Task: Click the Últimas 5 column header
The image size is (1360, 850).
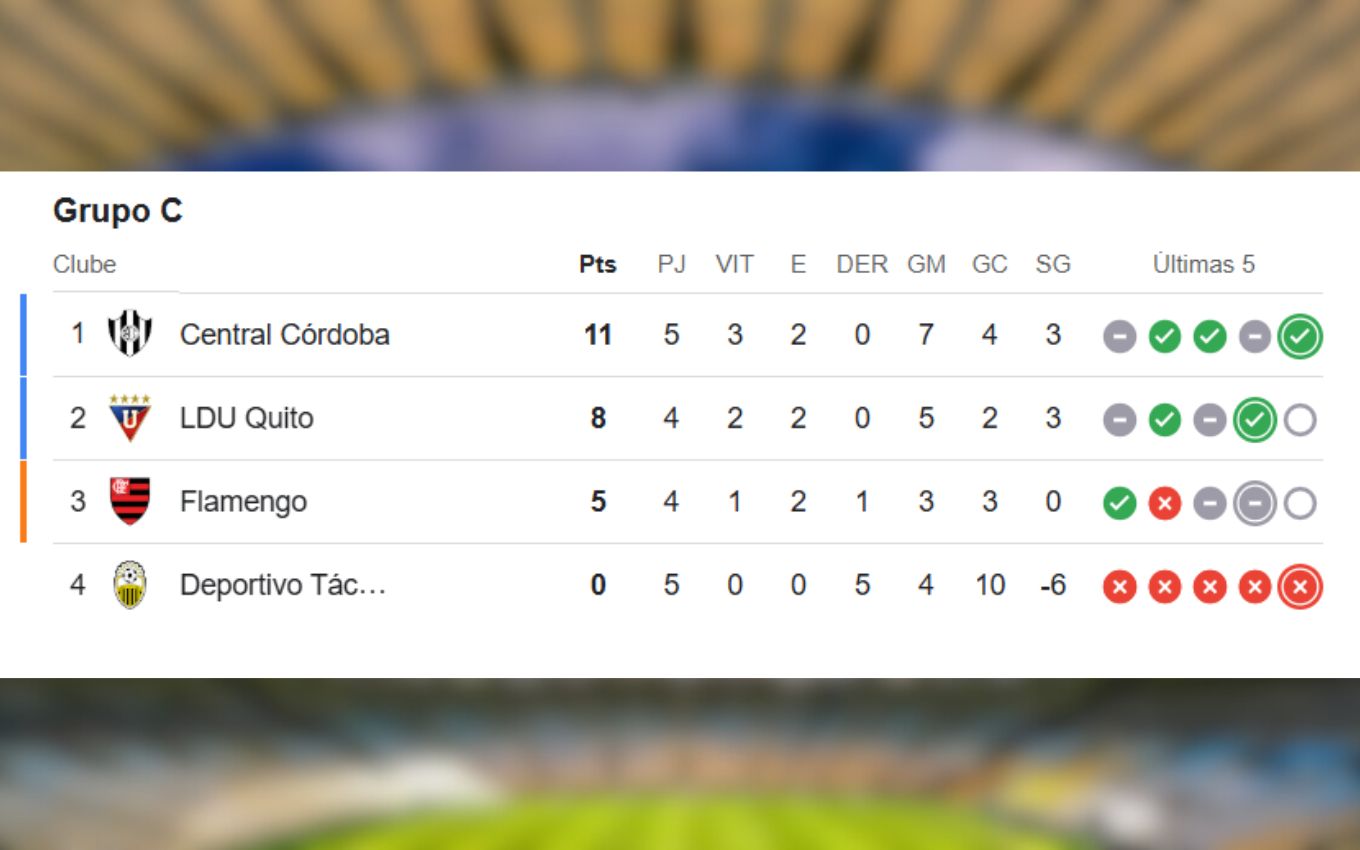Action: (1203, 264)
